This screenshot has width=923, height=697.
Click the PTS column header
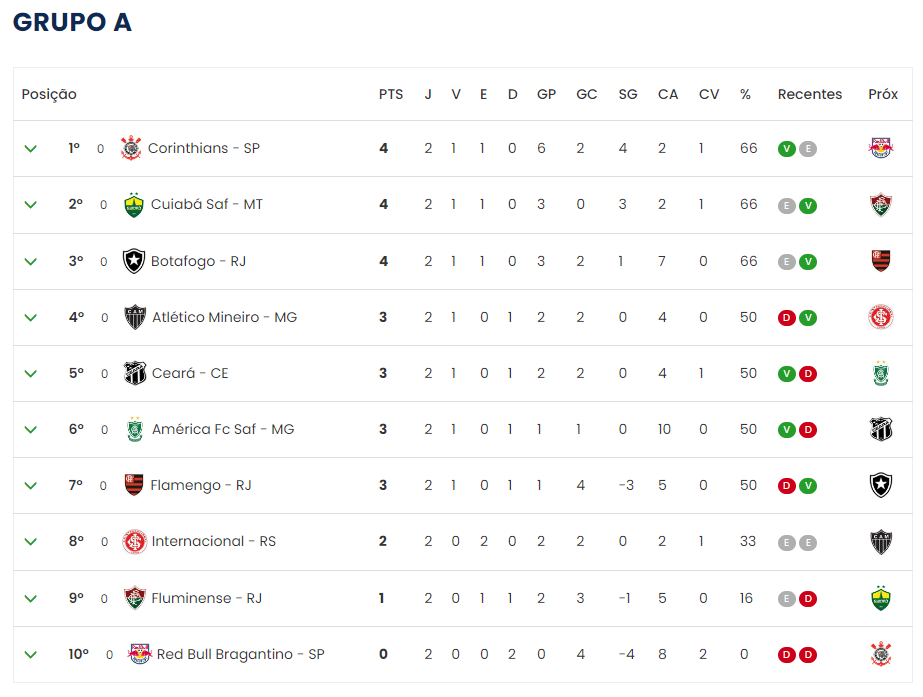[391, 94]
